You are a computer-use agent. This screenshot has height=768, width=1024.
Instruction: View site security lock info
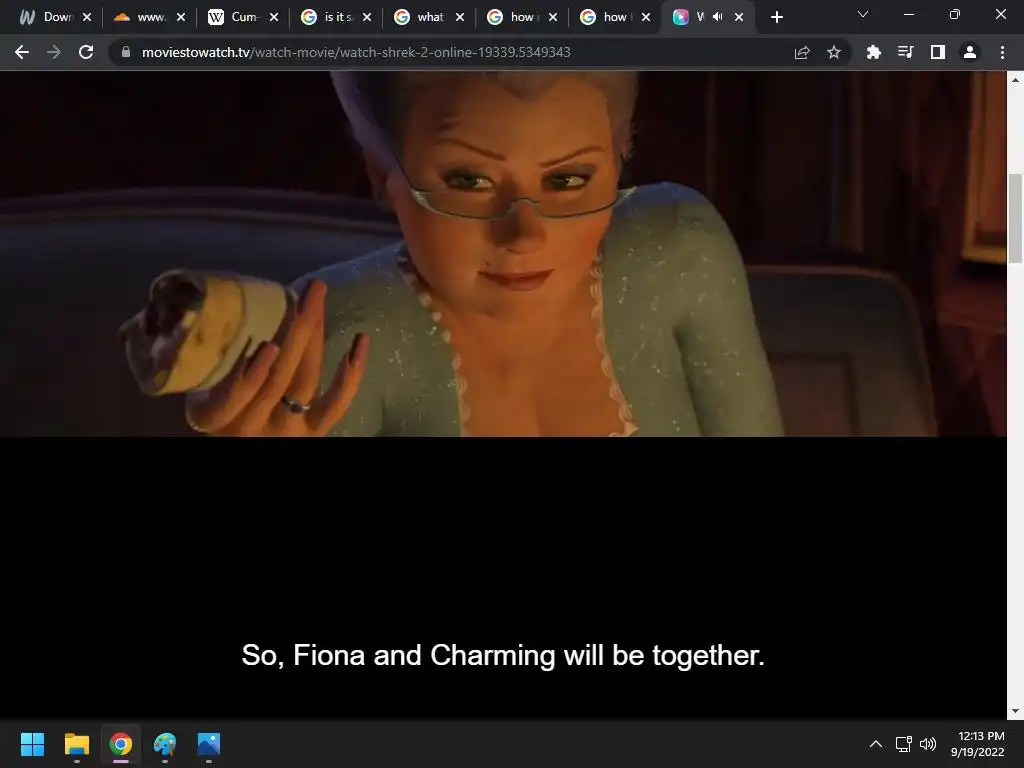pos(126,52)
